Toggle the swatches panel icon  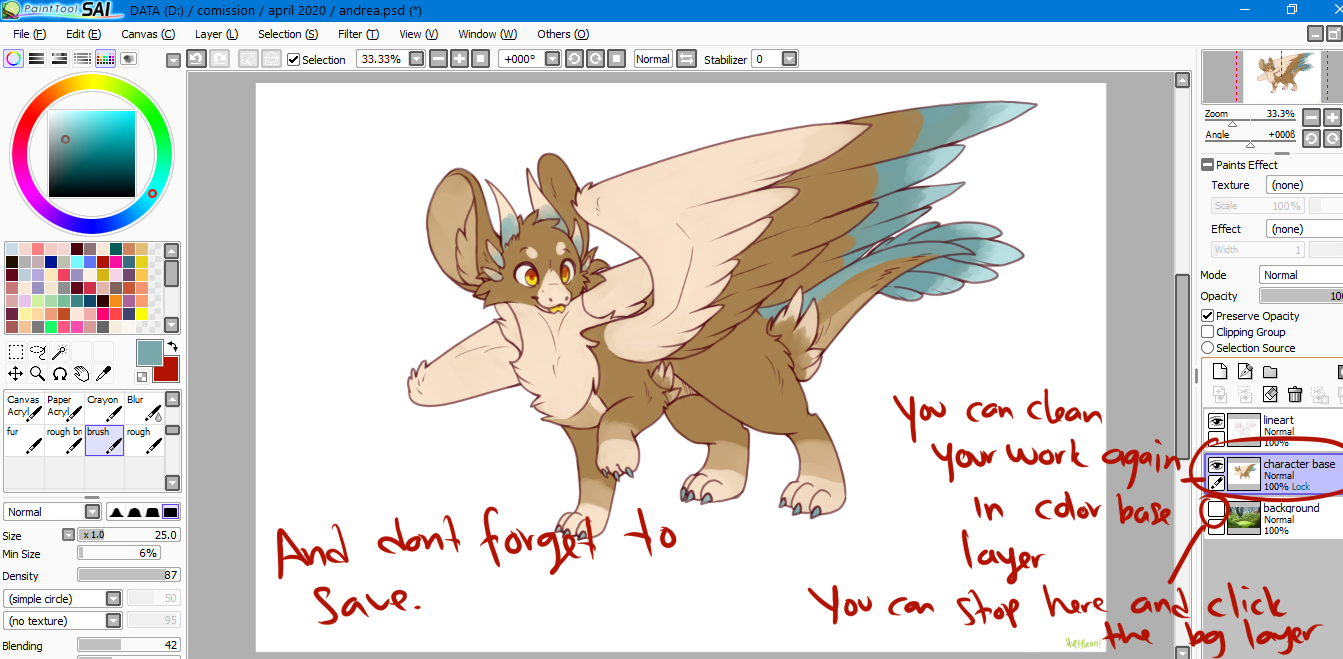pyautogui.click(x=105, y=59)
